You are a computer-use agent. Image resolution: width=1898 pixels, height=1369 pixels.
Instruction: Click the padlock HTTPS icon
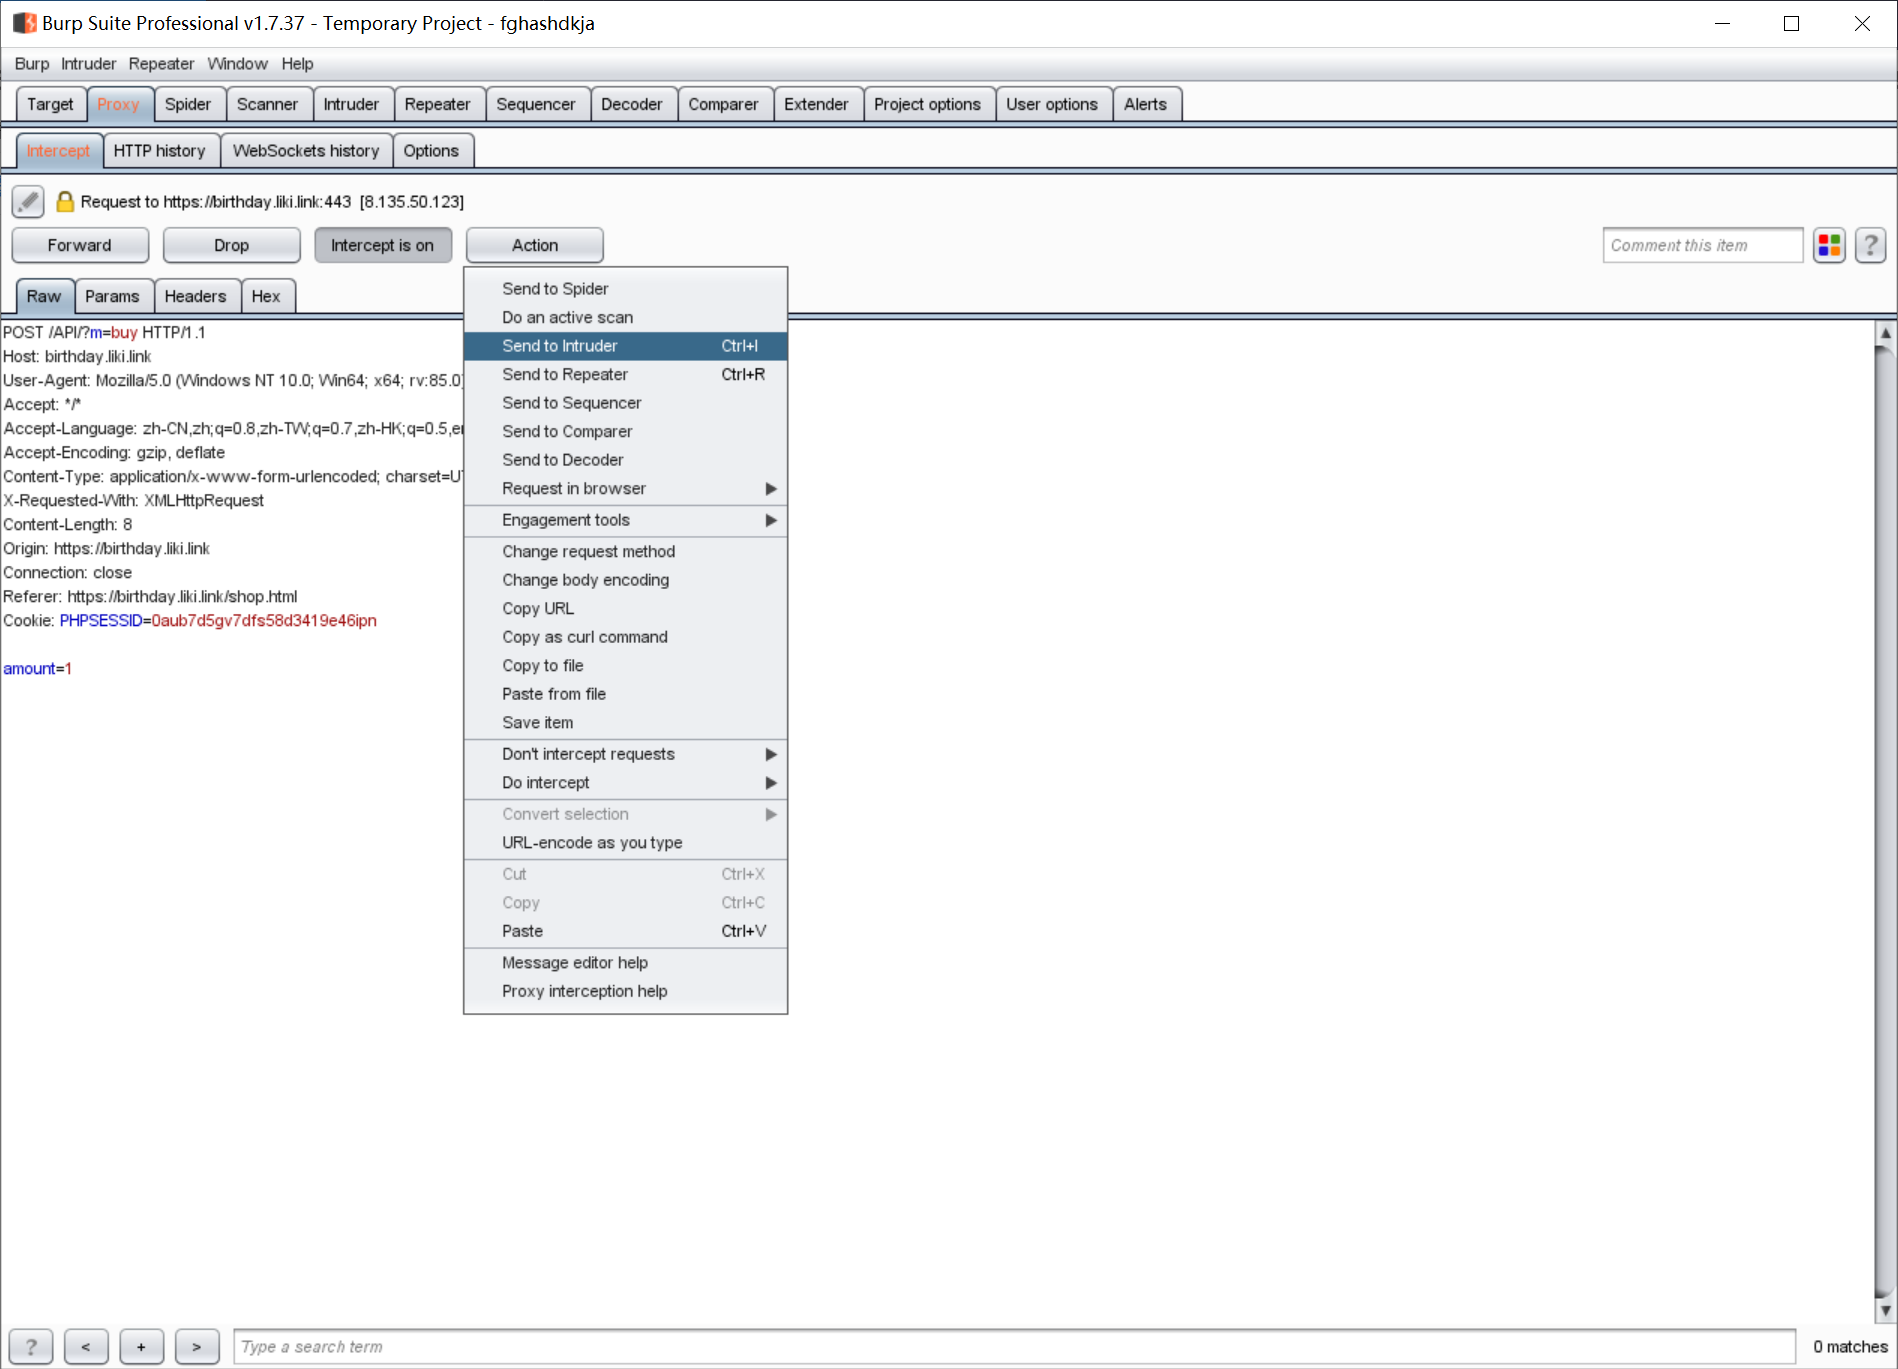click(65, 202)
